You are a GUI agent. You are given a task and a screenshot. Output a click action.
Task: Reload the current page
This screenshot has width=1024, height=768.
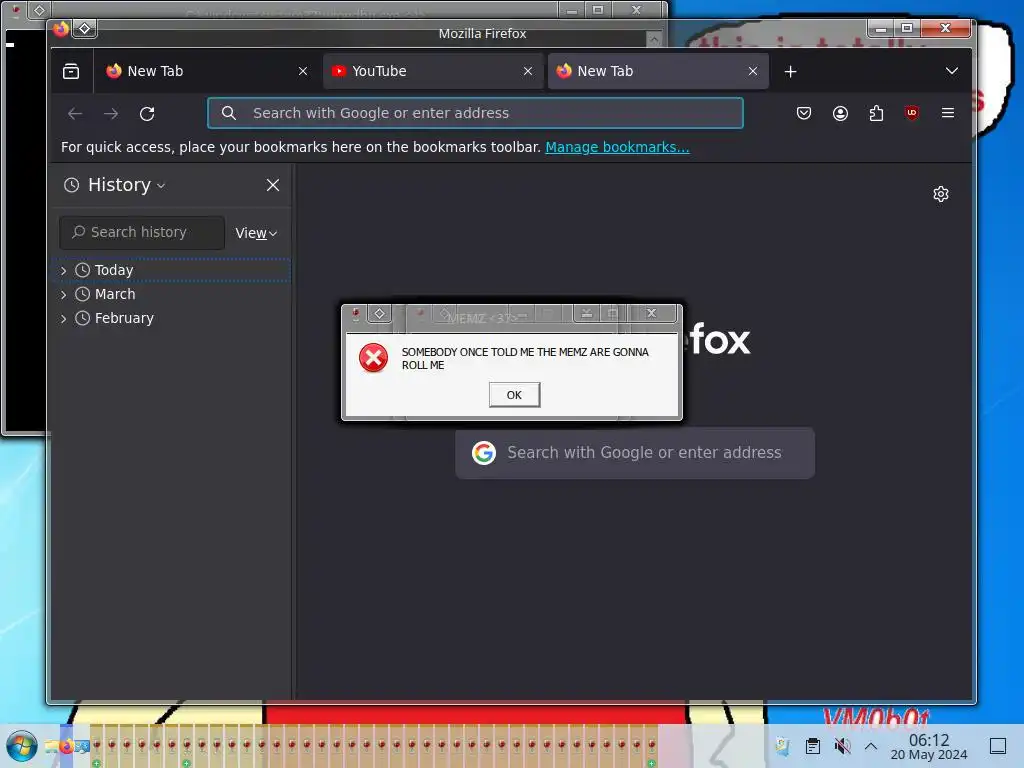coord(147,114)
